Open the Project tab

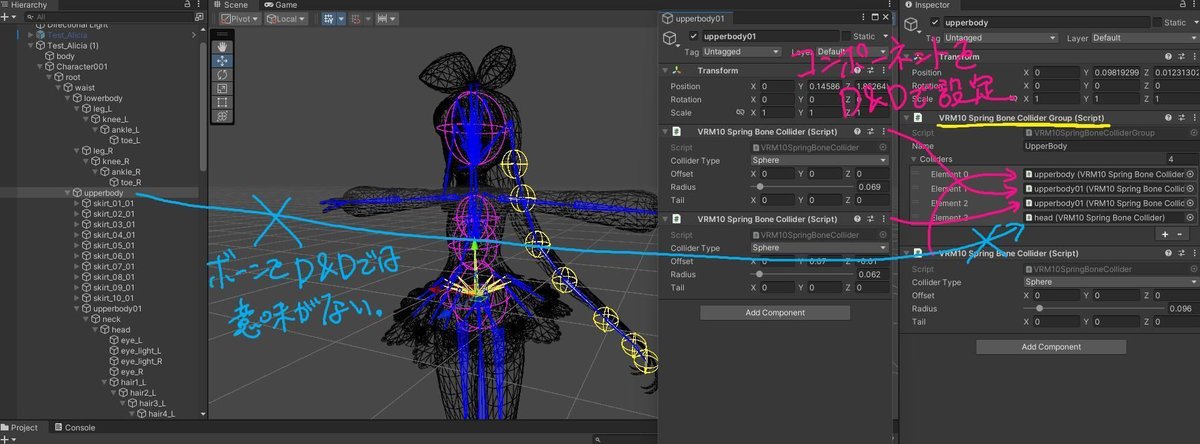(20, 428)
